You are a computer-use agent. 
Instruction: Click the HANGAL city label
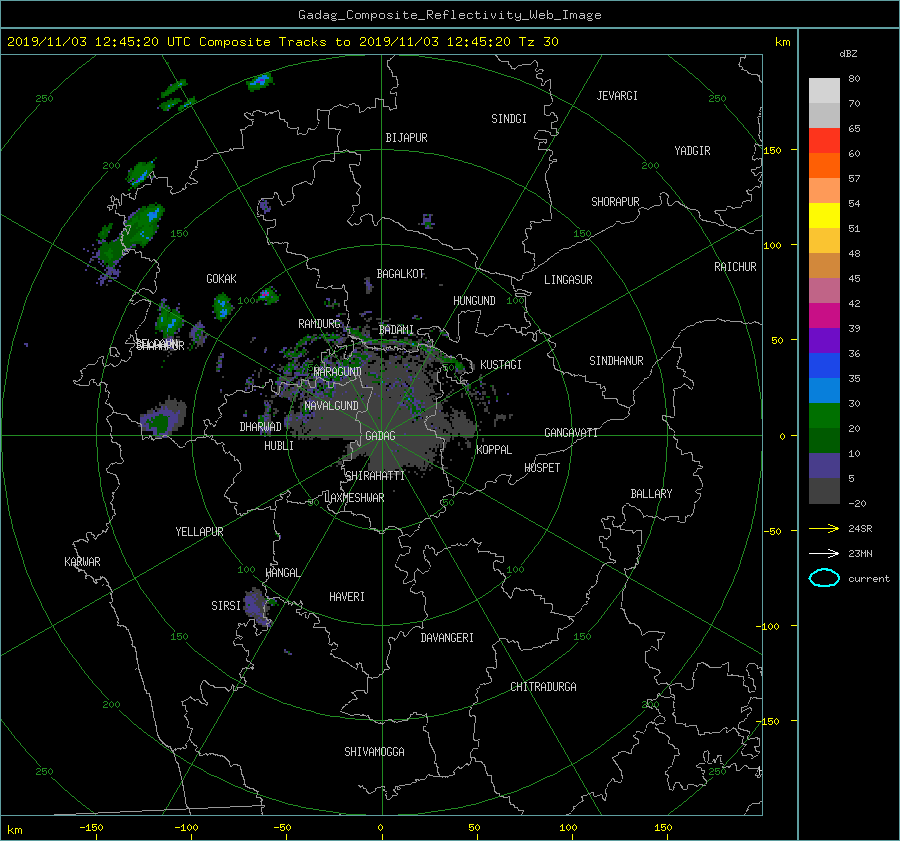pyautogui.click(x=282, y=573)
